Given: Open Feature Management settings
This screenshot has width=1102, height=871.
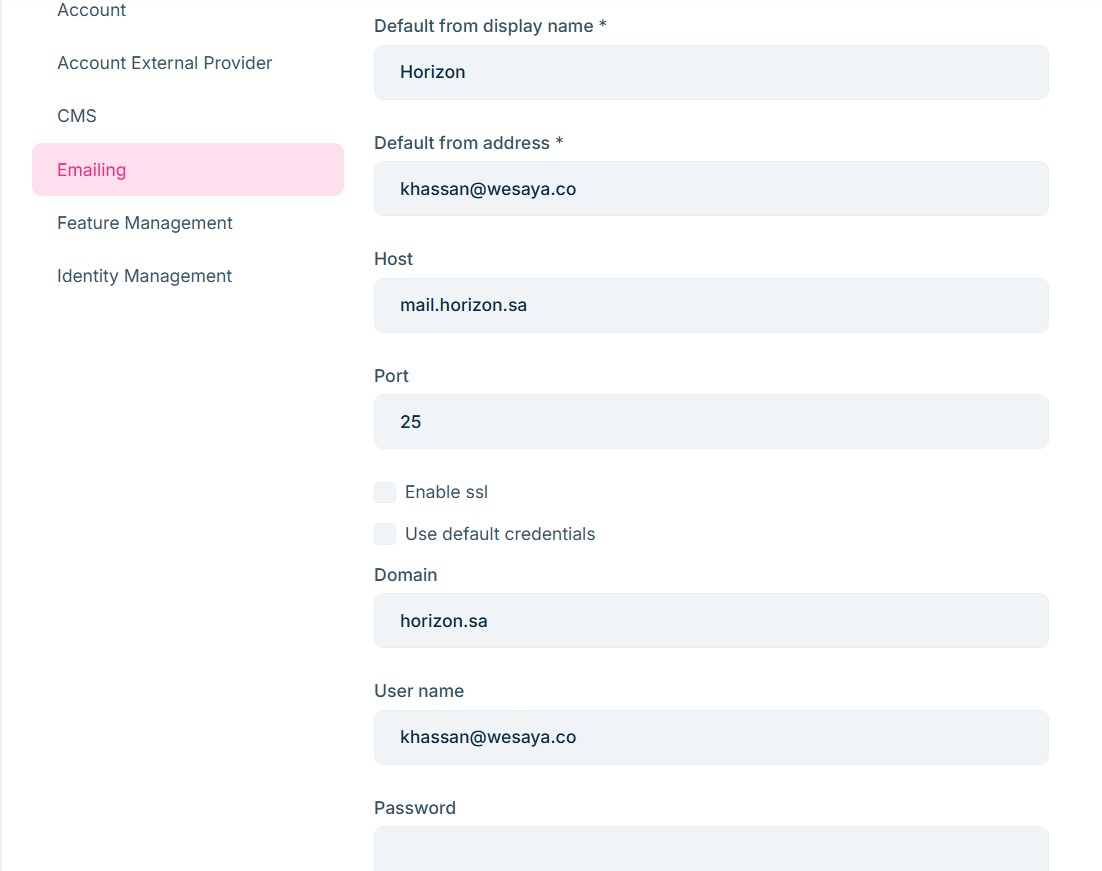Looking at the screenshot, I should (x=145, y=223).
